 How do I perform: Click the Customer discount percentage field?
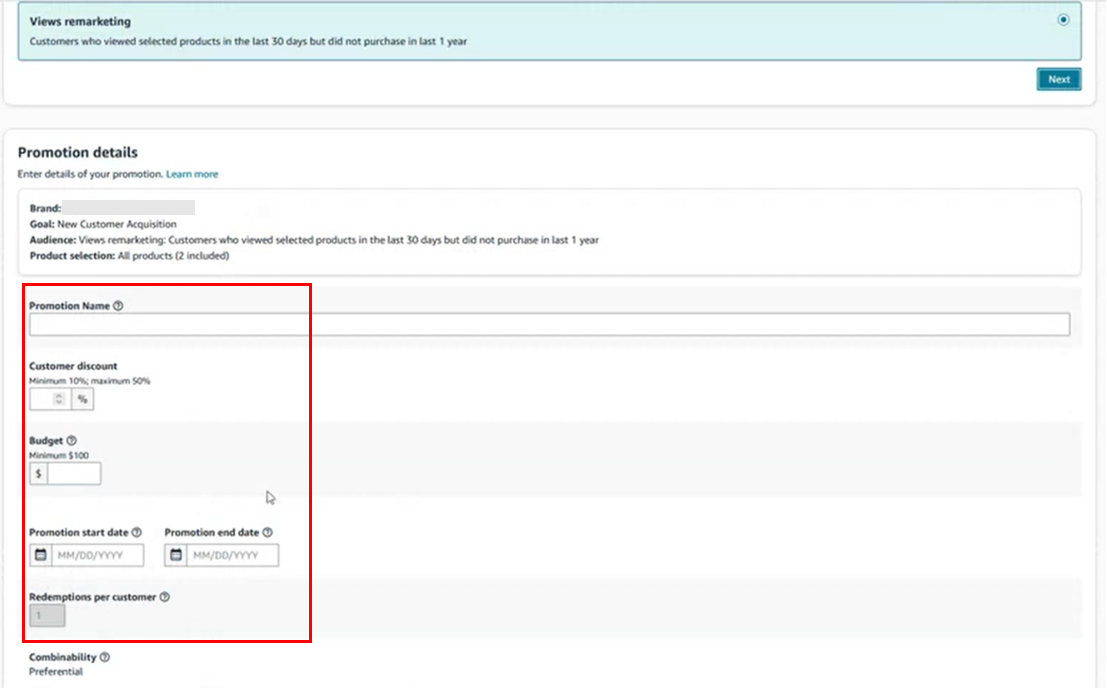pyautogui.click(x=51, y=399)
